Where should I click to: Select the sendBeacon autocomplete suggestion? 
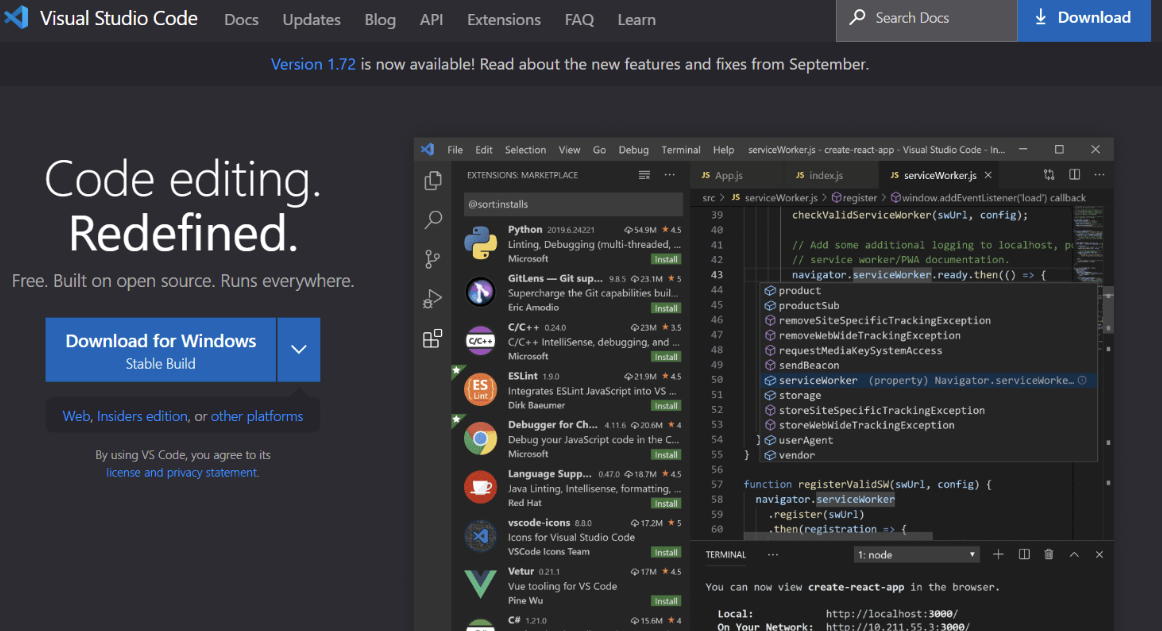[x=929, y=366]
